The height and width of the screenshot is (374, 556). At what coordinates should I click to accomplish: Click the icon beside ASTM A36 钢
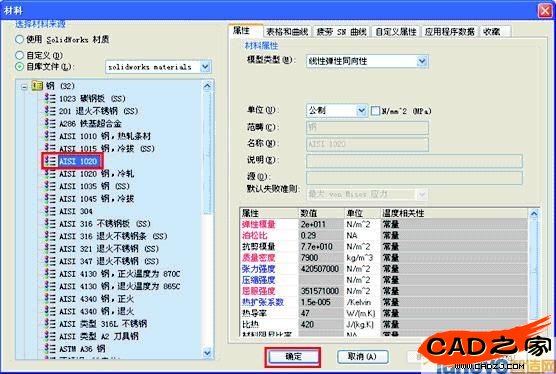[50, 348]
